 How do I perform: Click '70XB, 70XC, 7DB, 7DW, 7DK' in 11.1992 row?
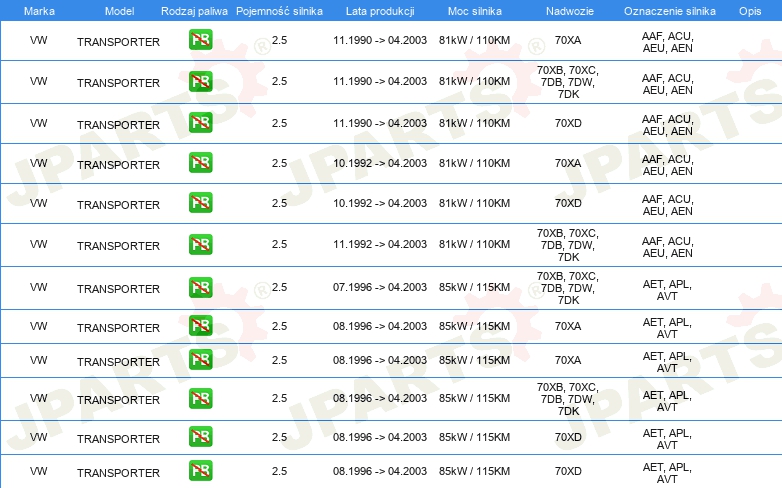(568, 245)
